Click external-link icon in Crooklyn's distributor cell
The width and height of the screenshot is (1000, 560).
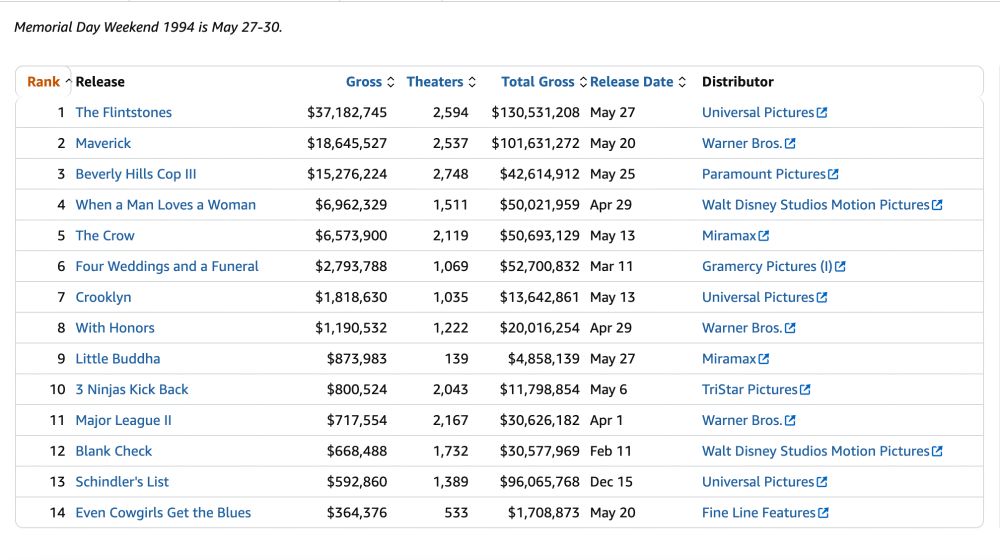(x=822, y=297)
